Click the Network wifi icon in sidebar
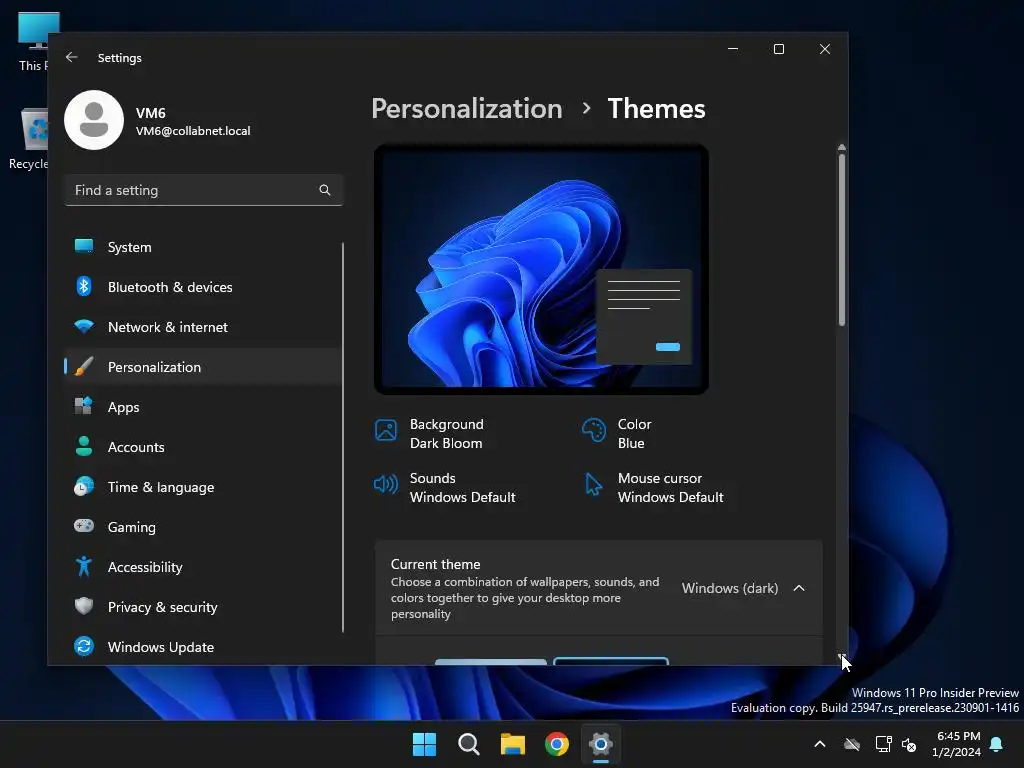The height and width of the screenshot is (768, 1024). (84, 326)
